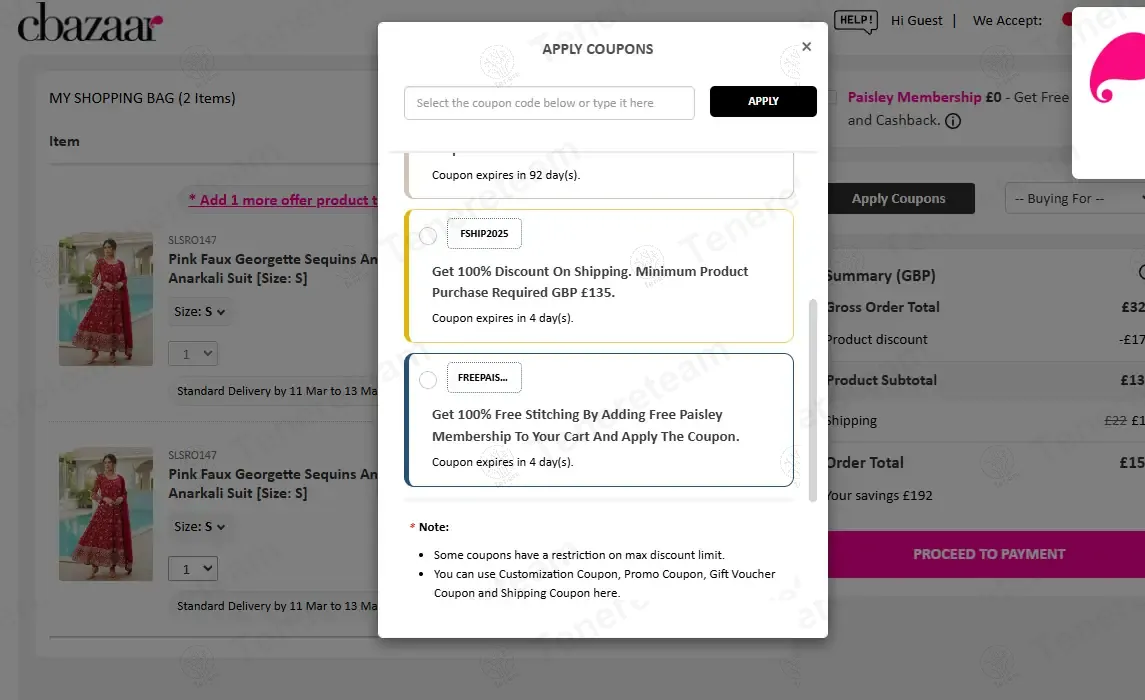The height and width of the screenshot is (700, 1145).
Task: Open second item's quantity dropdown
Action: click(193, 569)
